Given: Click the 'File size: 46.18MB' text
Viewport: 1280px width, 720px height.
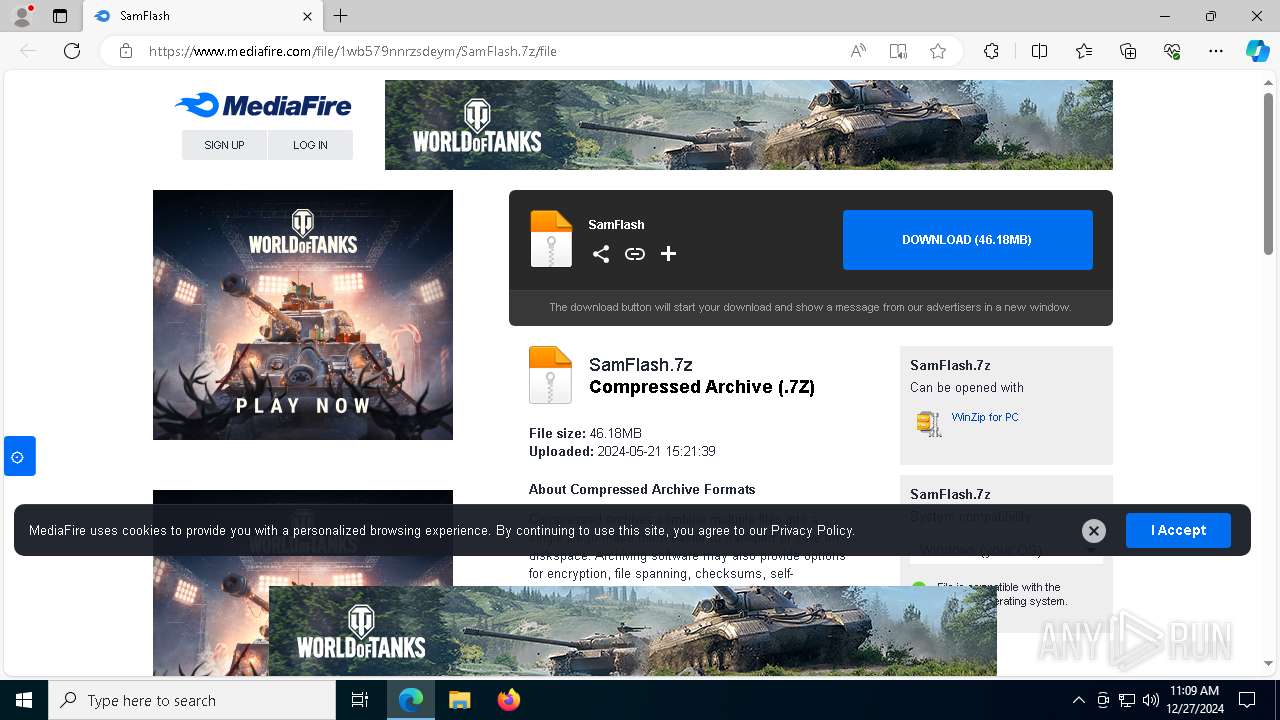Looking at the screenshot, I should (x=585, y=433).
